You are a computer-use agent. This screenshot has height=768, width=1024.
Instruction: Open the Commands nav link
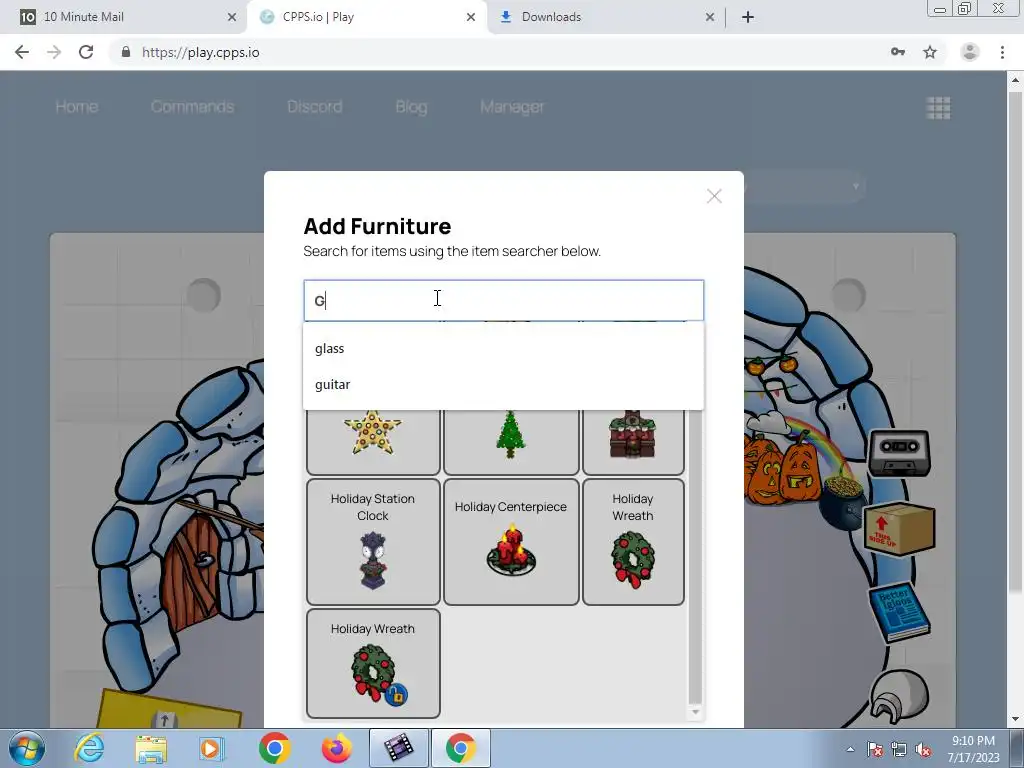tap(192, 106)
